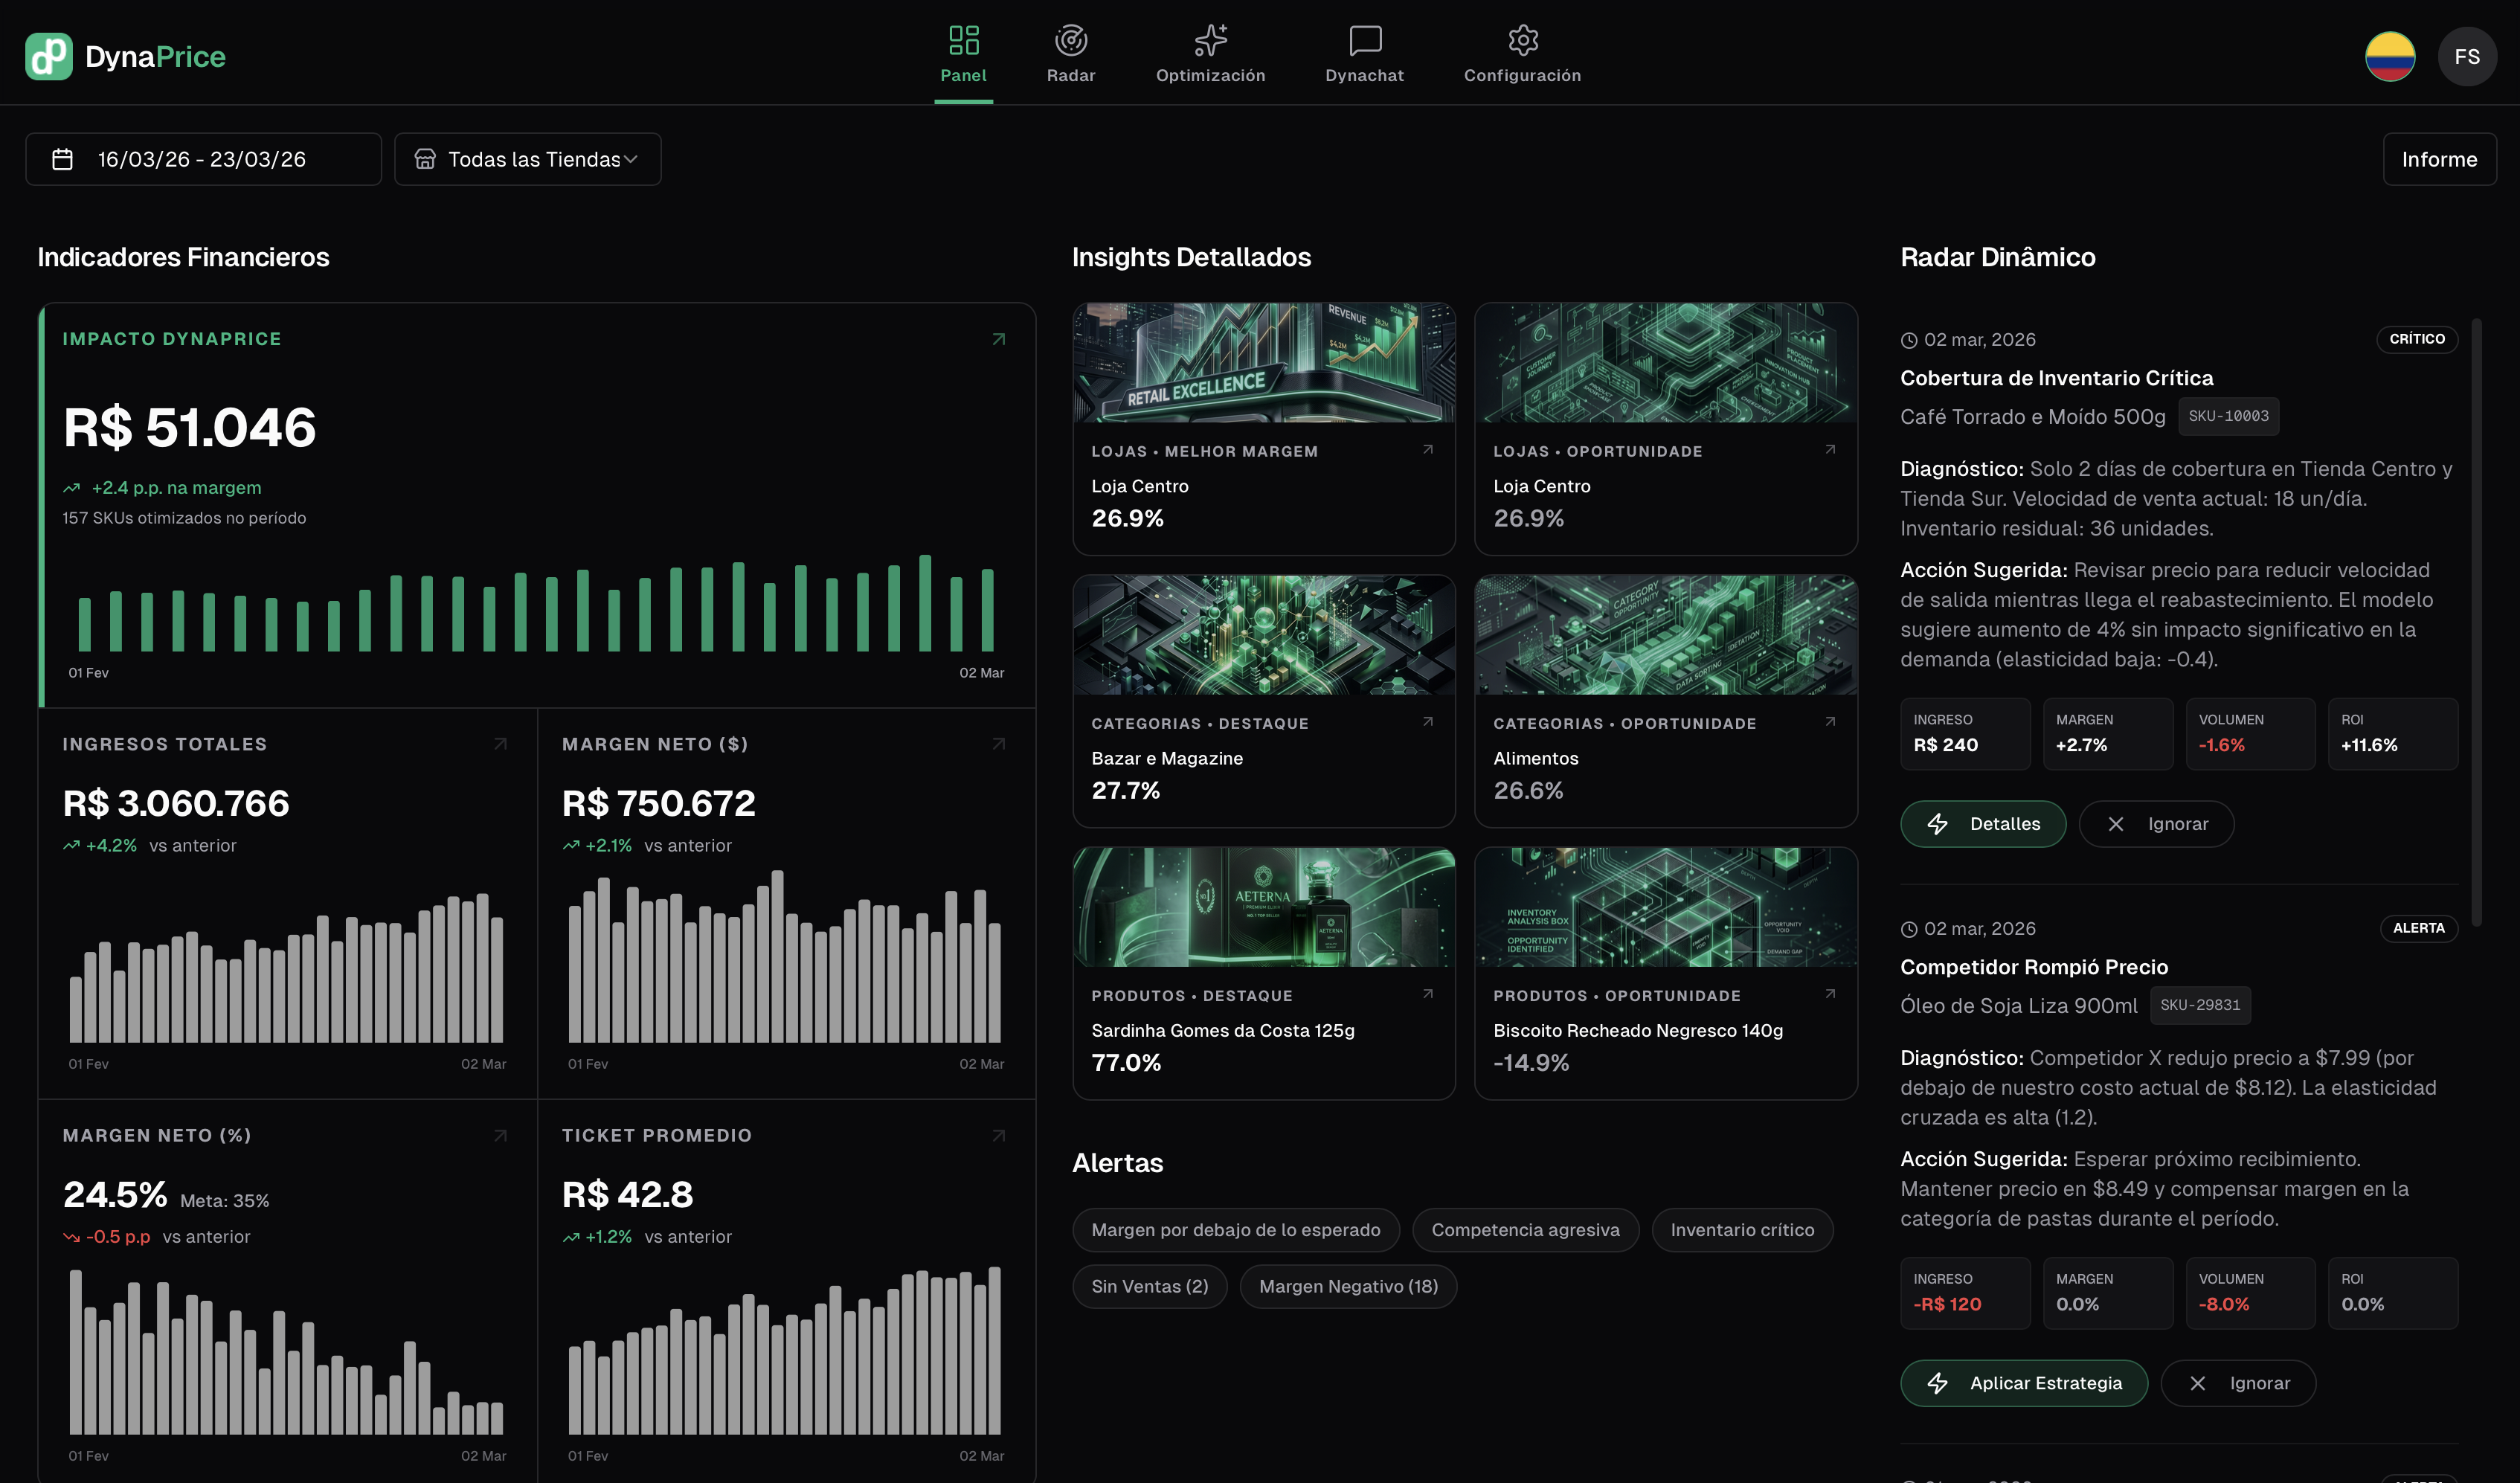Screen dimensions: 2520x1483
Task: Open Configuración settings
Action: (1521, 55)
